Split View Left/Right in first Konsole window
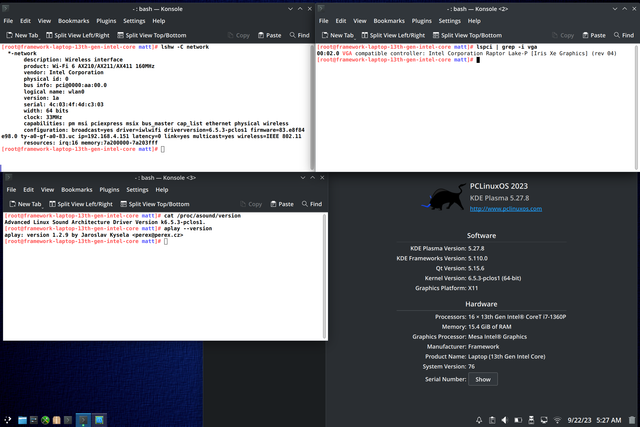This screenshot has width=640, height=427. [78, 36]
